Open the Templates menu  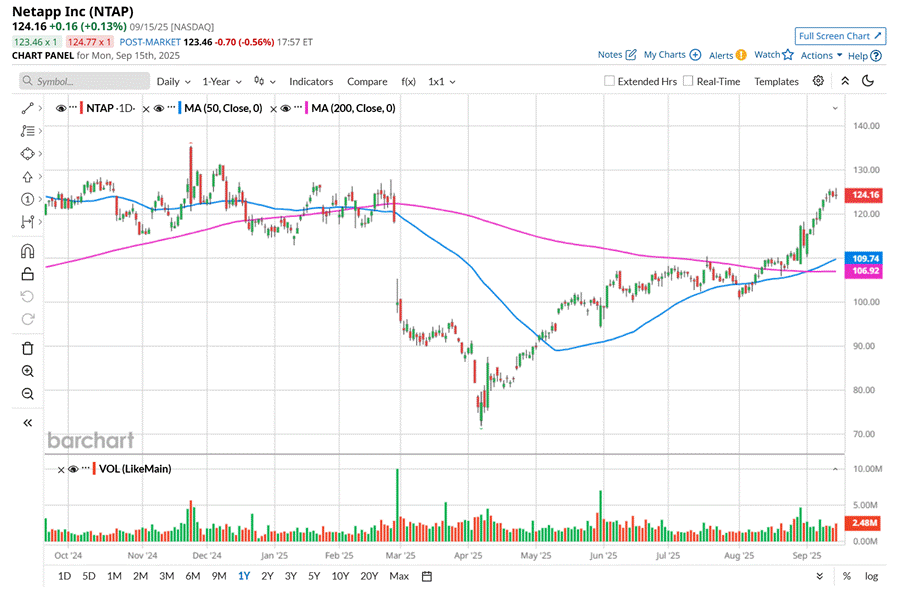pos(776,82)
